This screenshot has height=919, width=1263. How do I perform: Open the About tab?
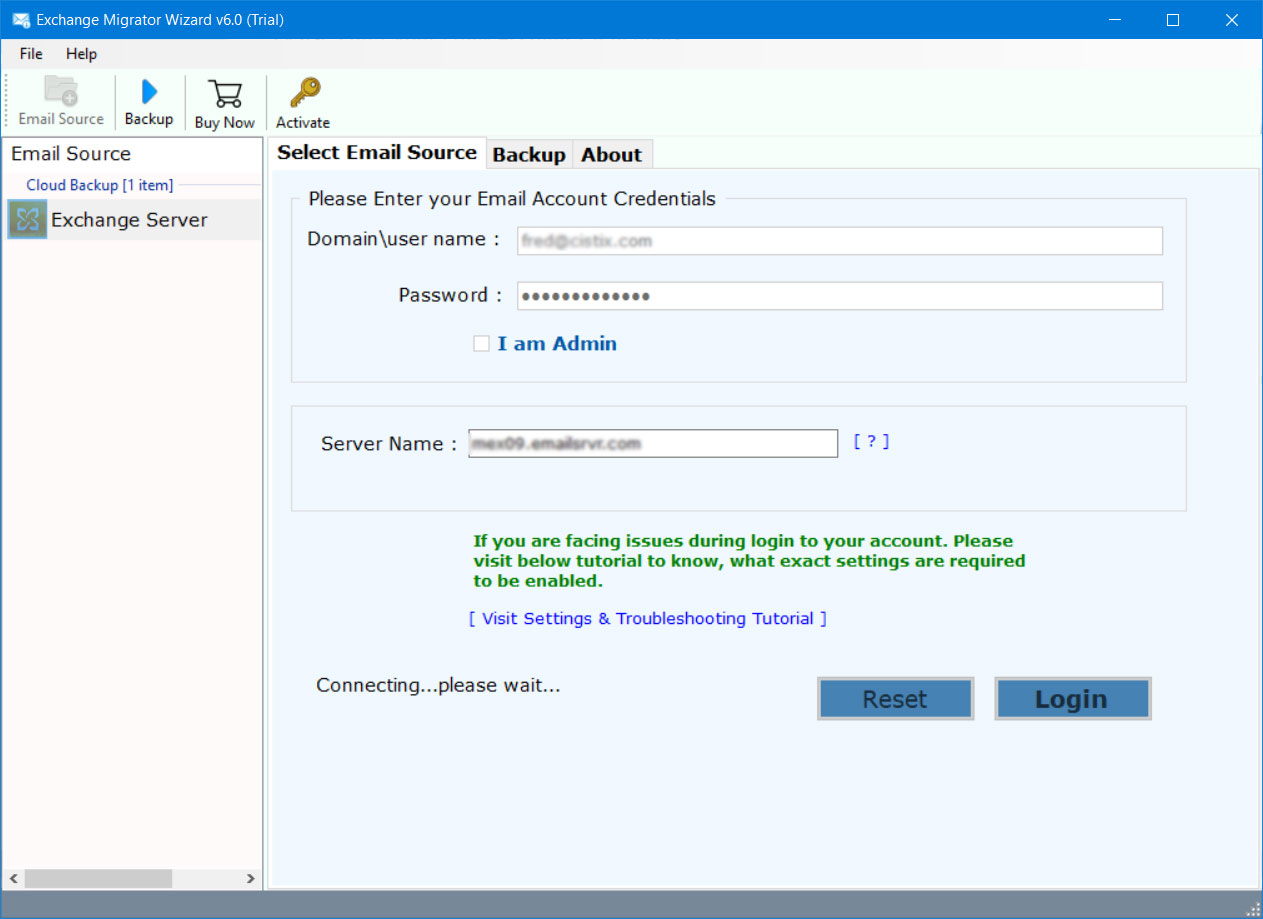[x=611, y=154]
